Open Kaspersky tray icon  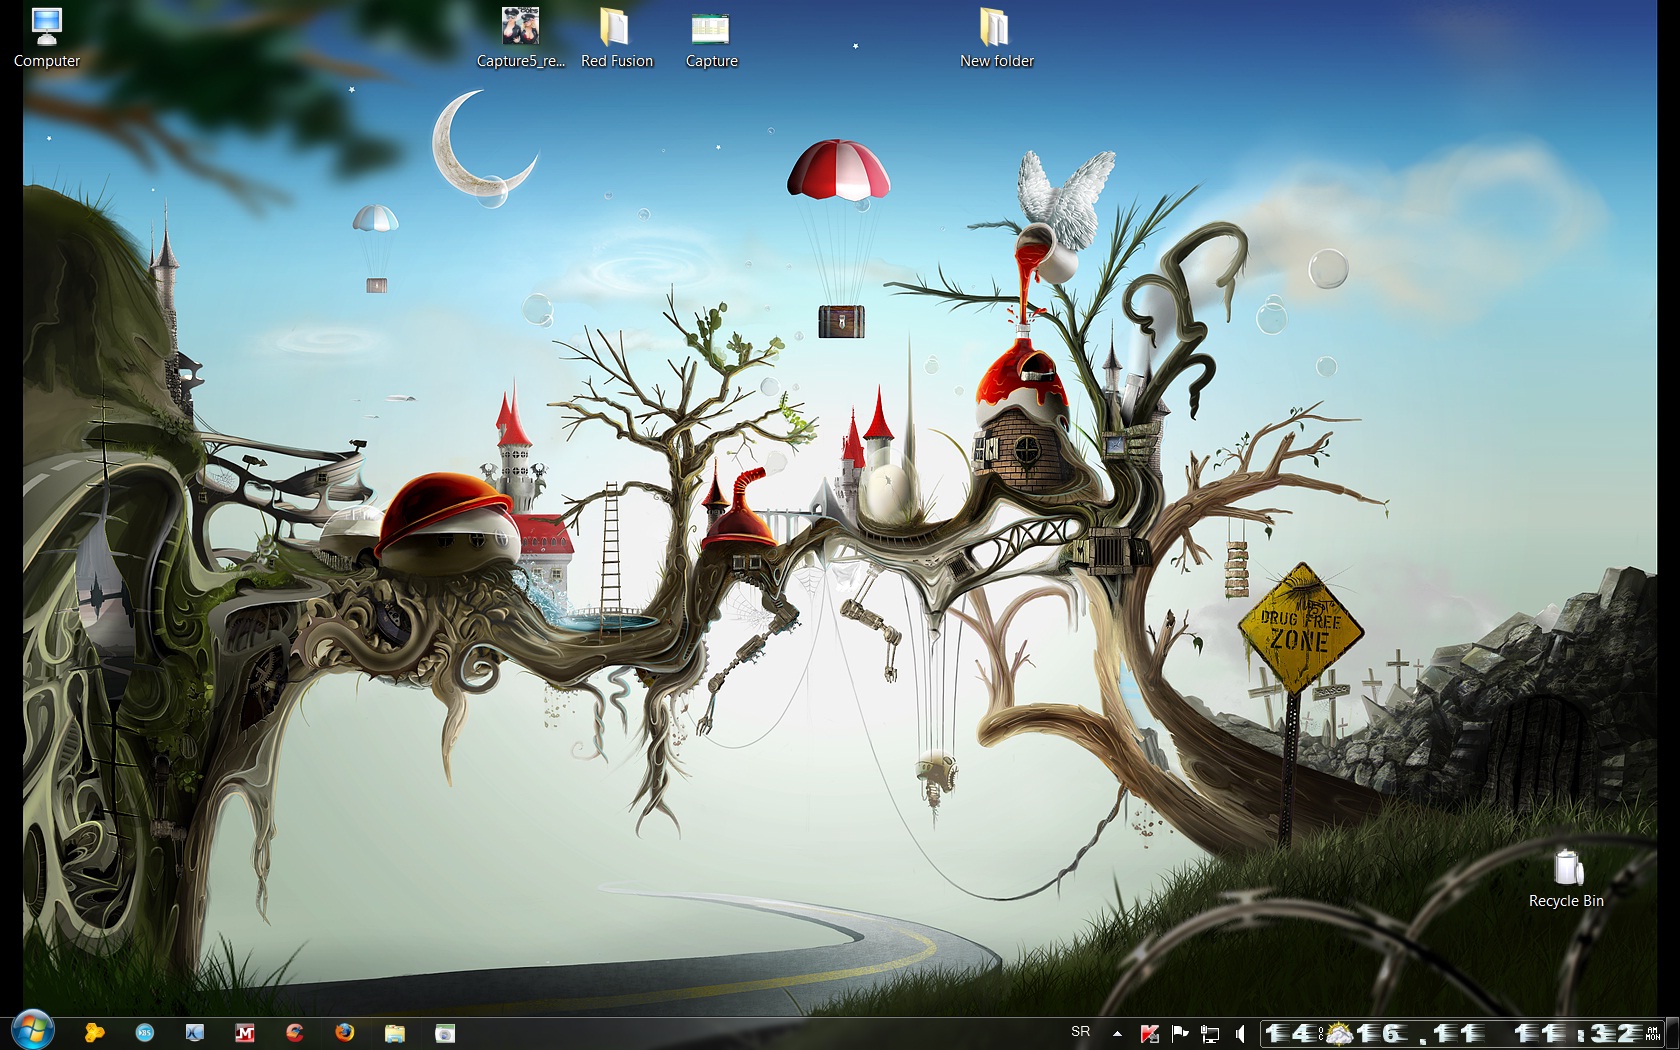(x=1150, y=1033)
